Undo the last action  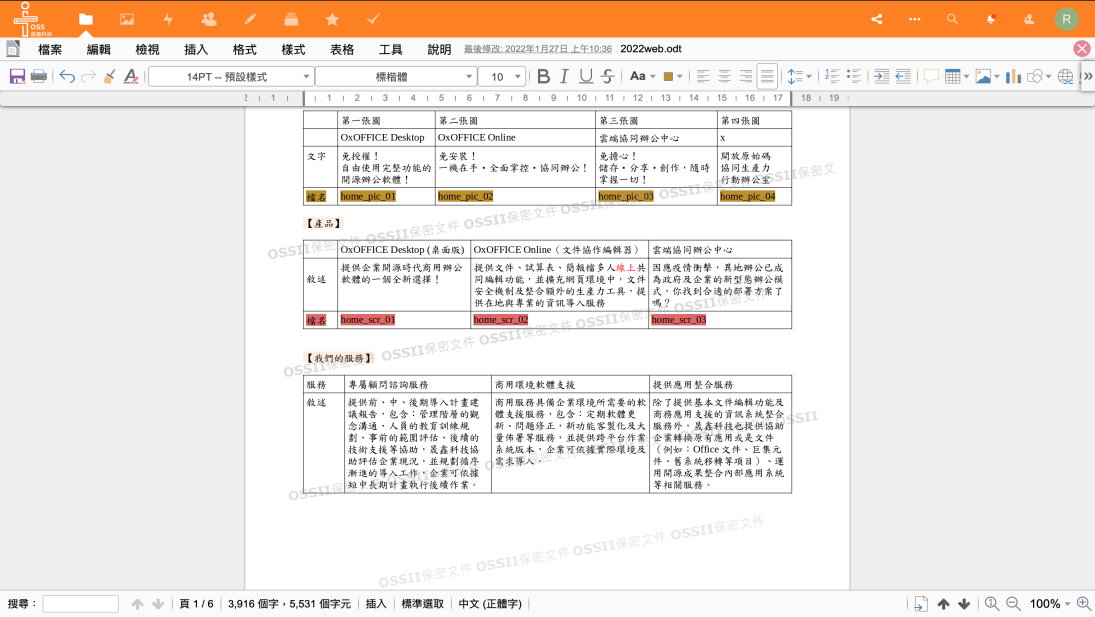[67, 76]
